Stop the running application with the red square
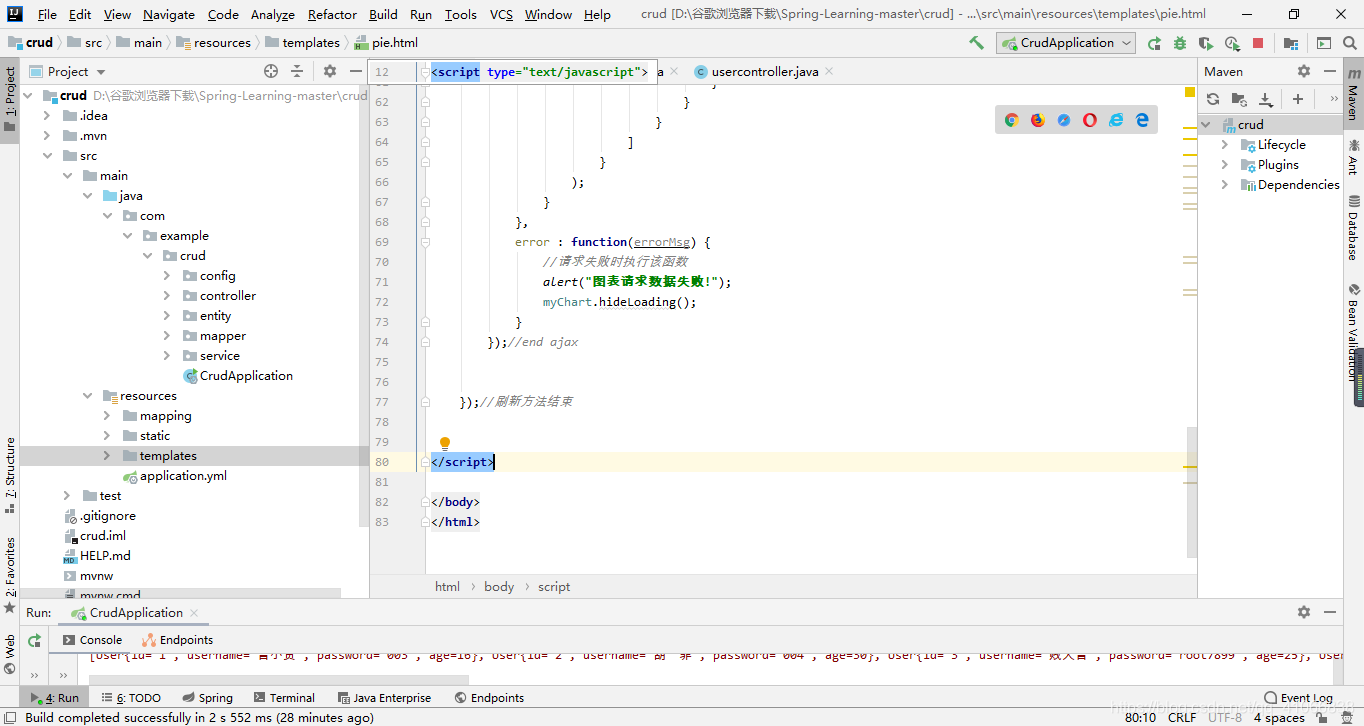This screenshot has width=1364, height=726. (1258, 43)
